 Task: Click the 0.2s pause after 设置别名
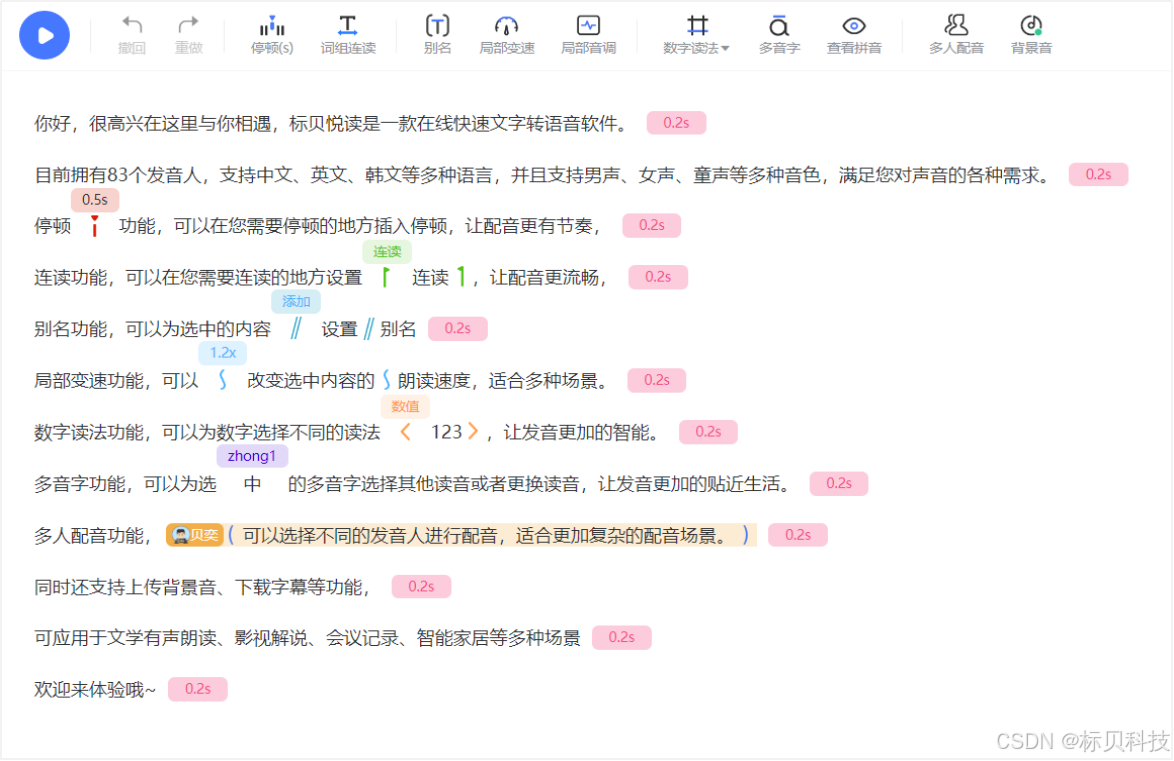click(x=457, y=329)
